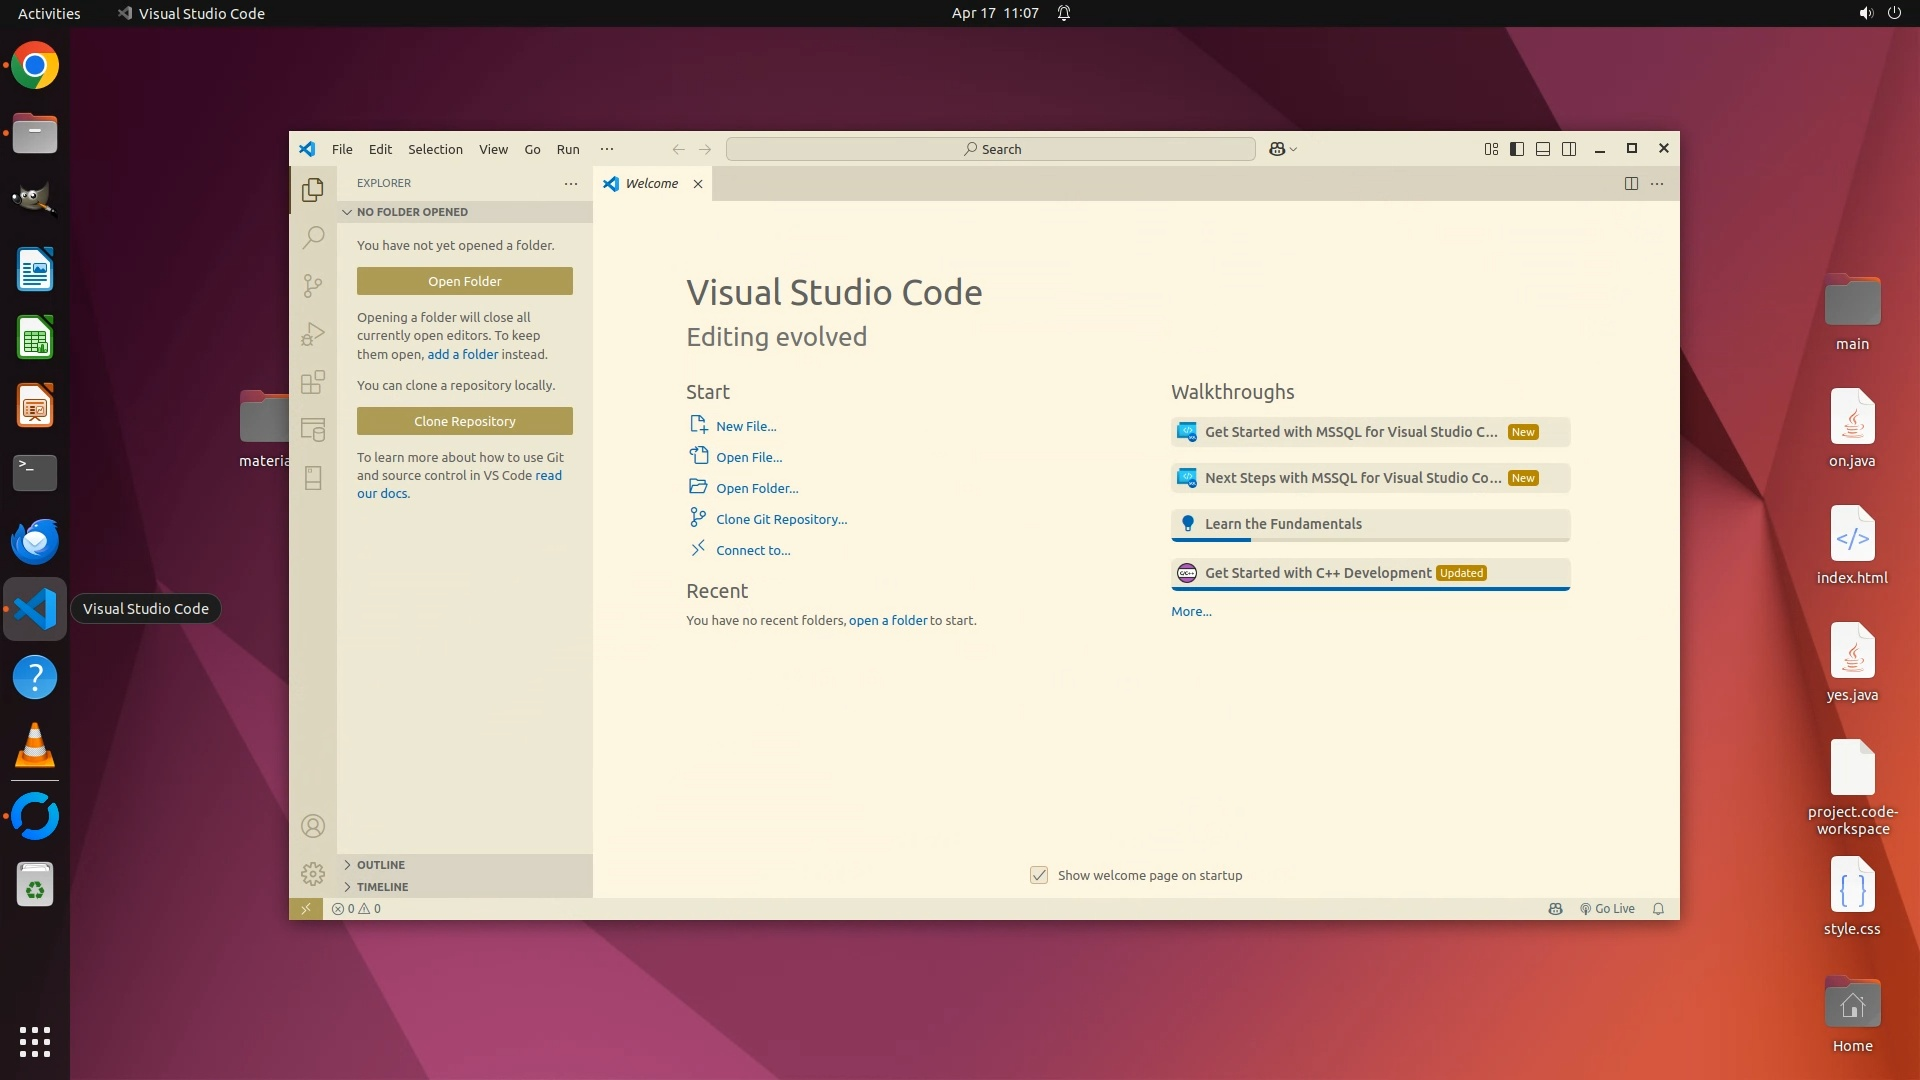Image resolution: width=1920 pixels, height=1080 pixels.
Task: Open the Search view in activity bar
Action: coord(313,237)
